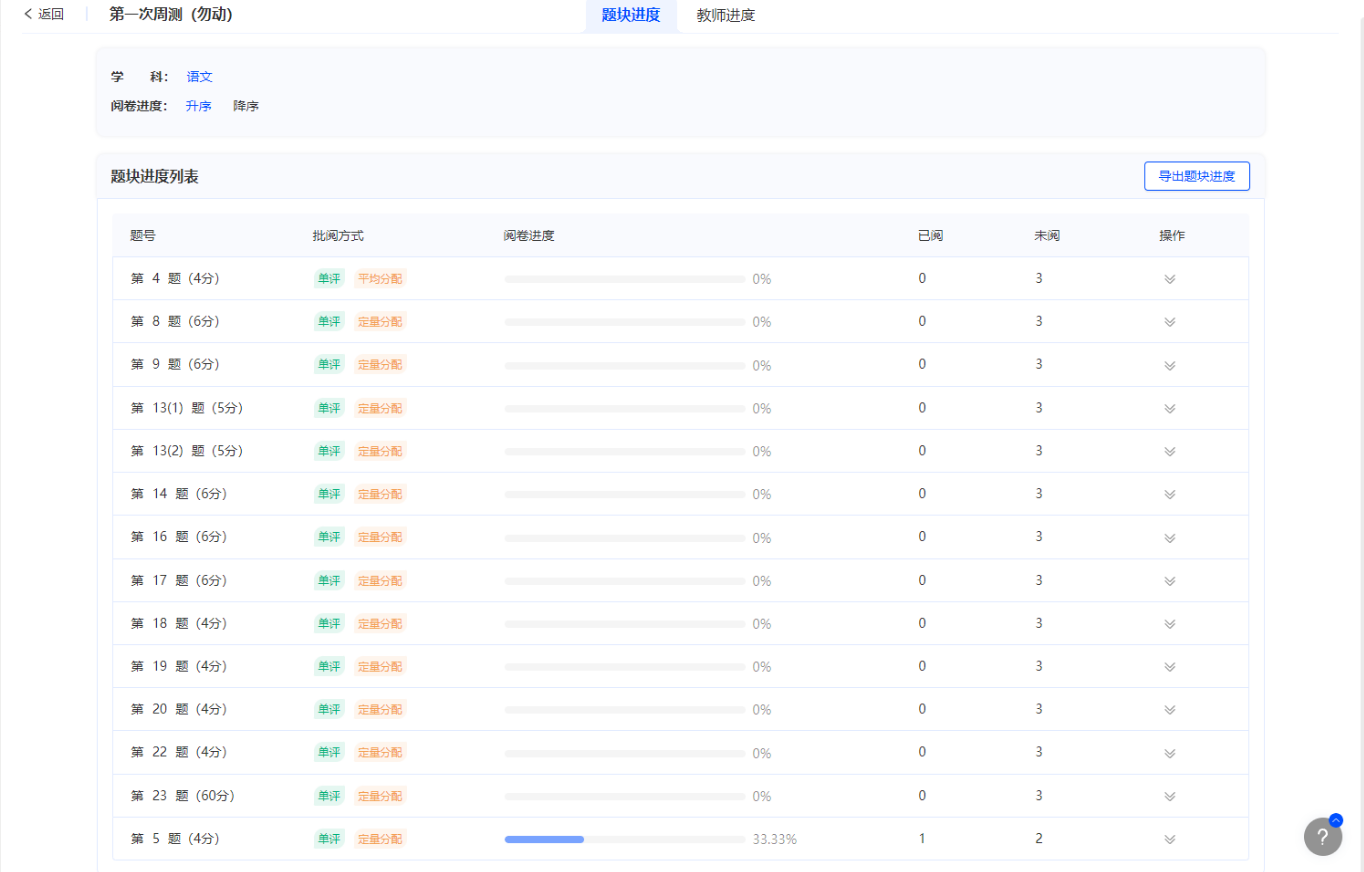Click the 导出题块进度 button

tap(1196, 177)
